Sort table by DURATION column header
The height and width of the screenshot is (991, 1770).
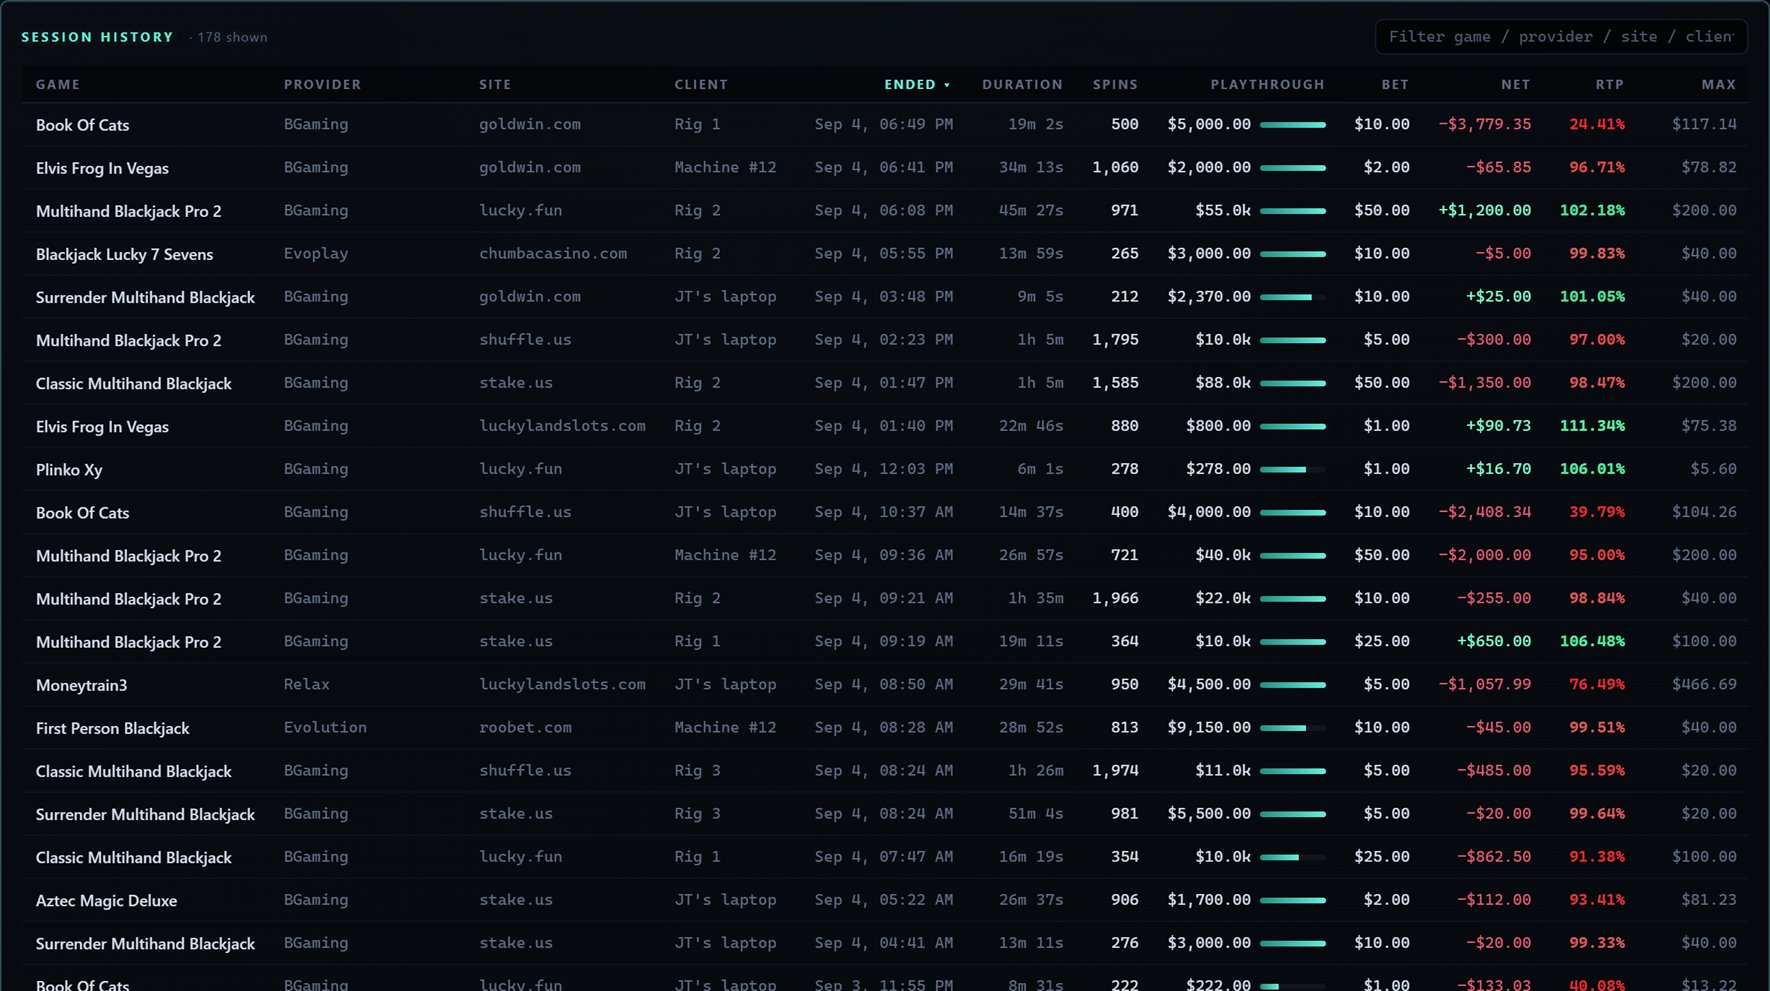[x=1022, y=85]
